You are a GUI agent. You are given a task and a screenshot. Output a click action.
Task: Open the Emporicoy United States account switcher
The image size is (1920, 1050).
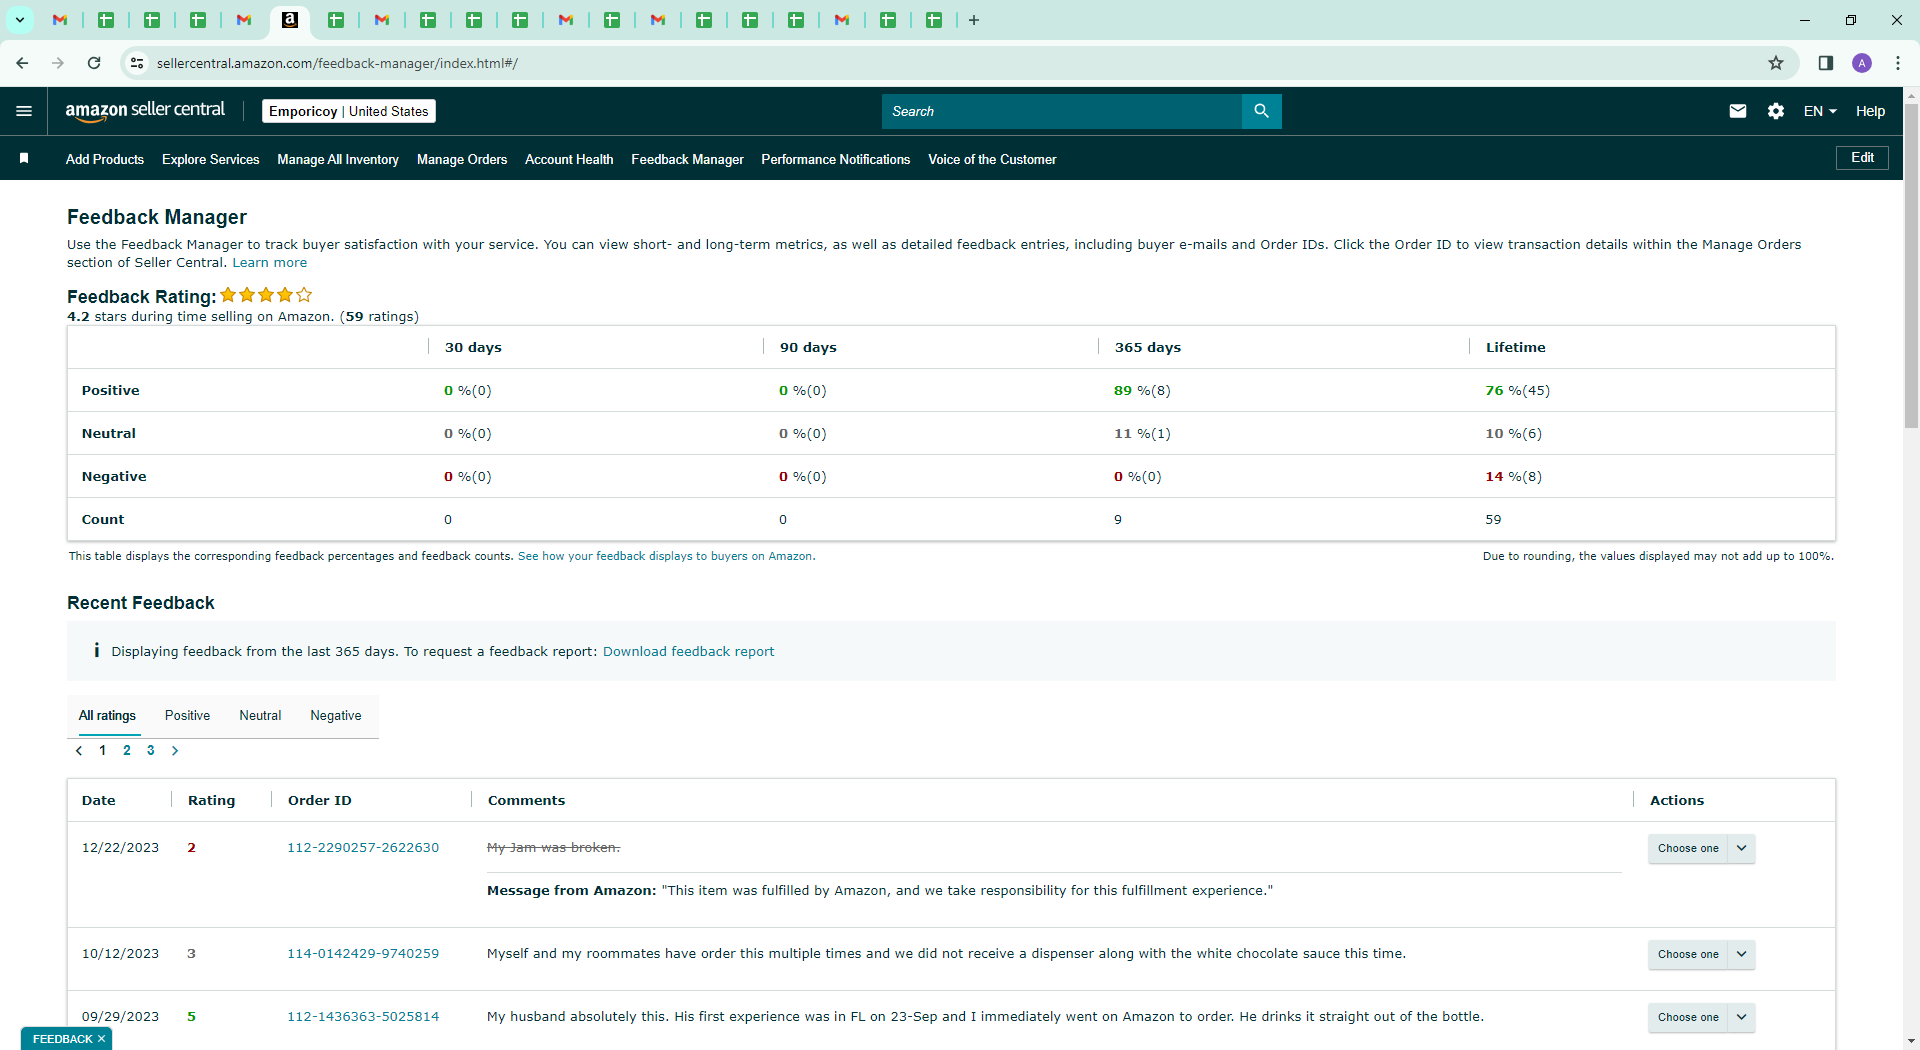(x=349, y=111)
